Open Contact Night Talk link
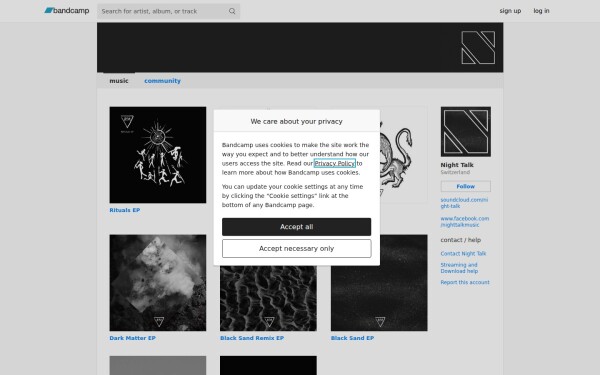Image resolution: width=600 pixels, height=375 pixels. point(463,253)
